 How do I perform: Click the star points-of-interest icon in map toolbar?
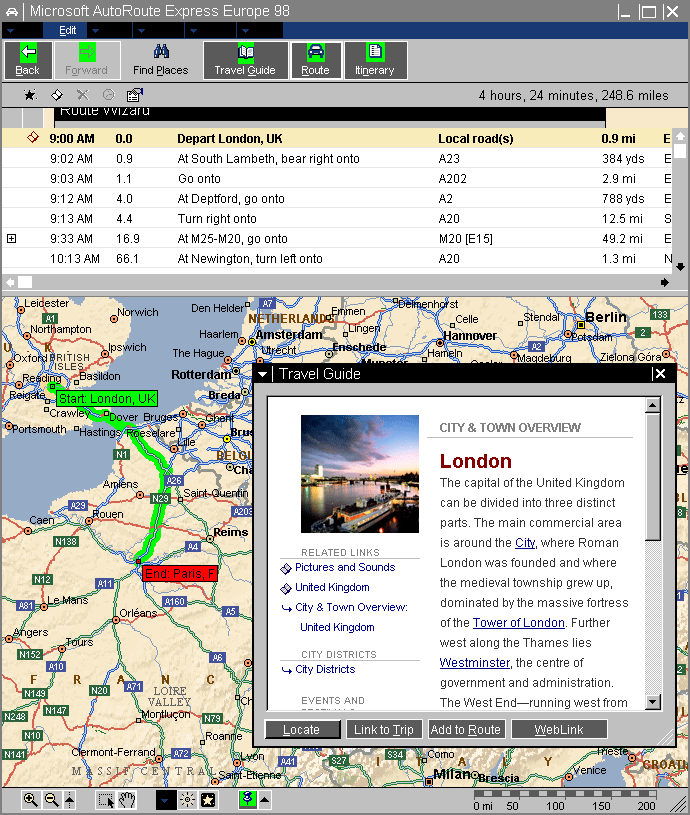(208, 800)
